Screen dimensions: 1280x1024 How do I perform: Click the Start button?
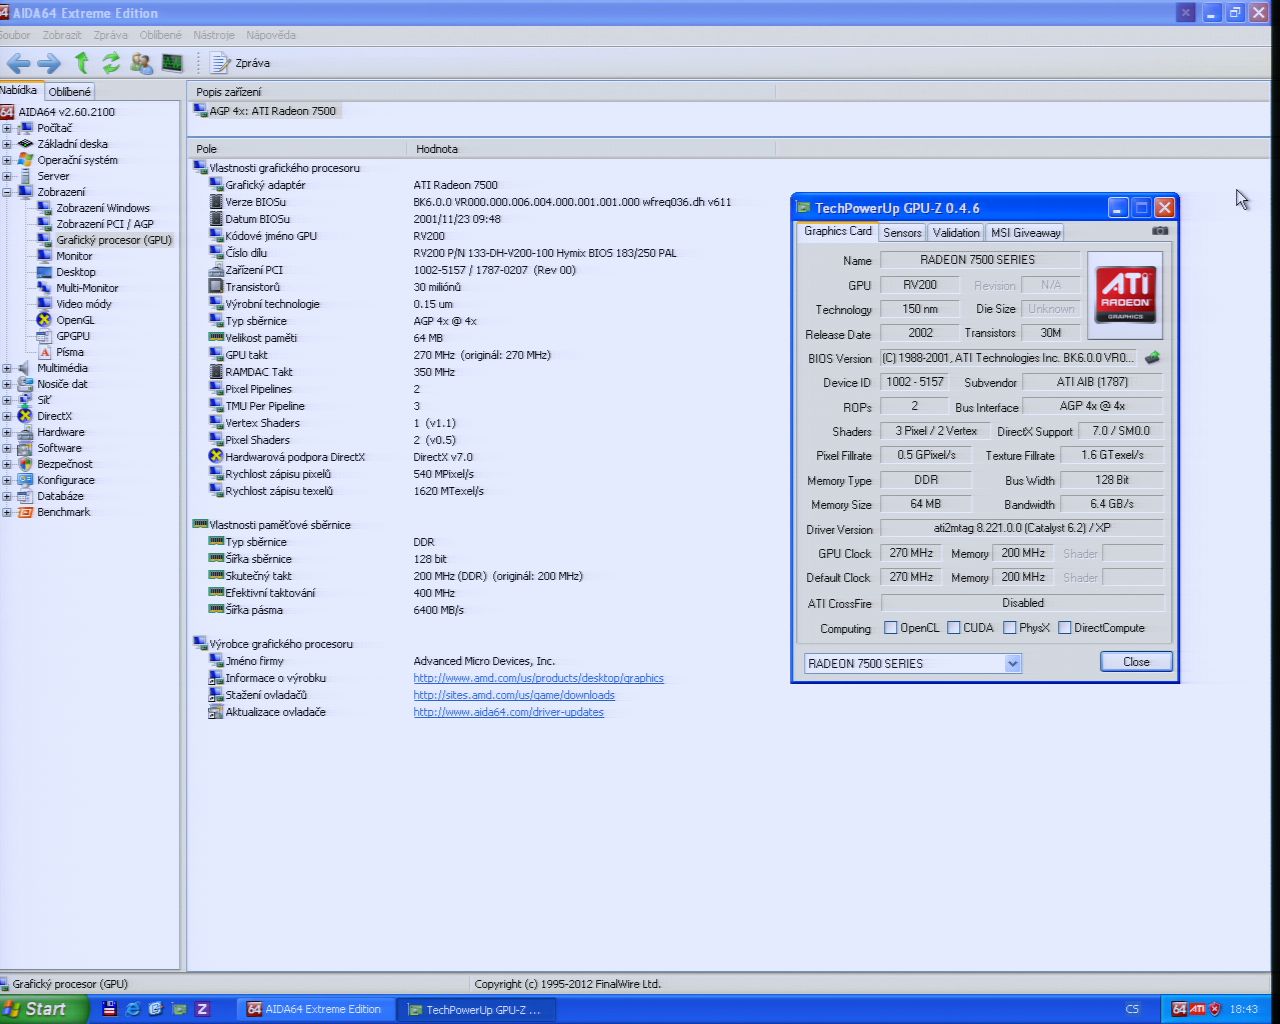pos(45,1009)
